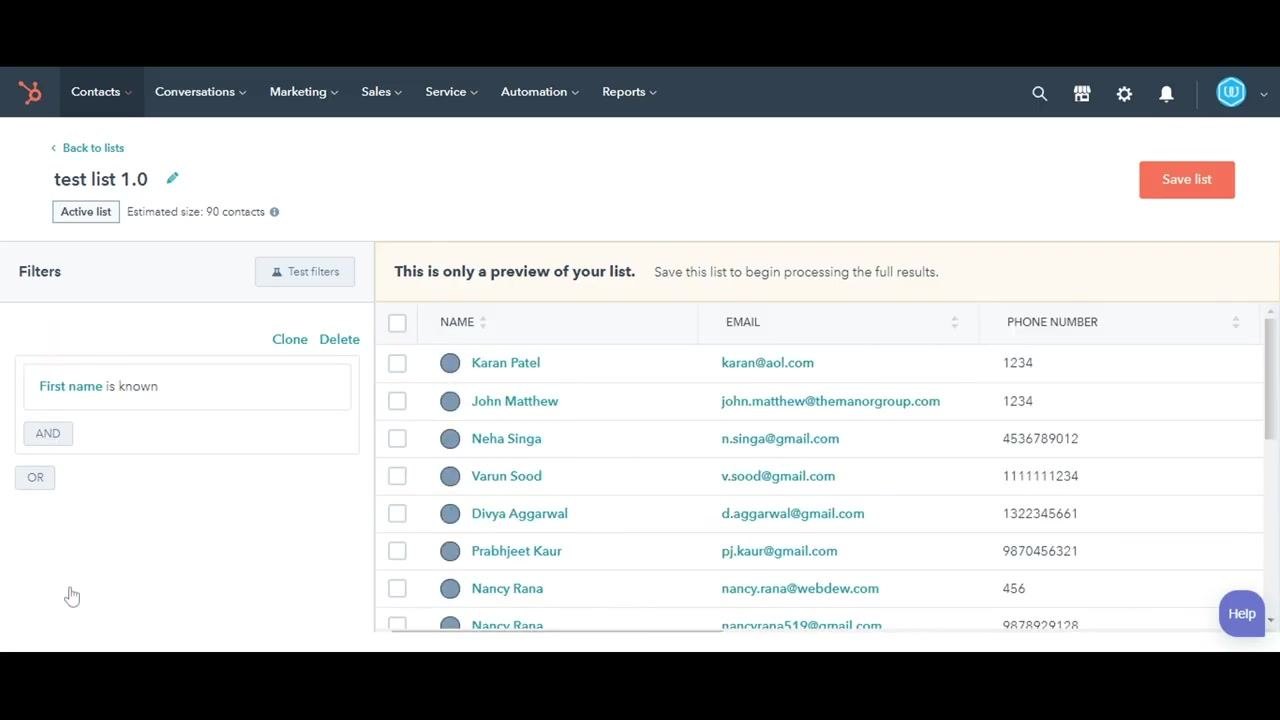Click Varun Sood's avatar icon
Viewport: 1280px width, 720px height.
[450, 476]
